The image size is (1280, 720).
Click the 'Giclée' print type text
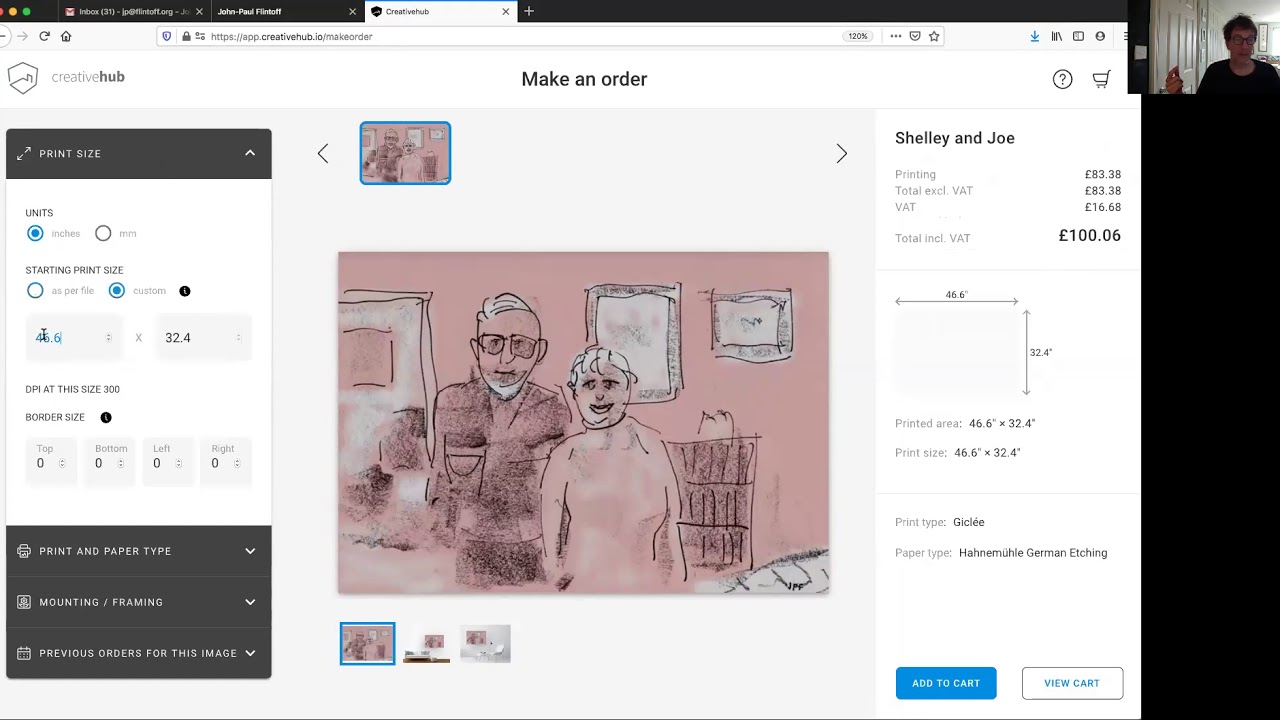(969, 522)
